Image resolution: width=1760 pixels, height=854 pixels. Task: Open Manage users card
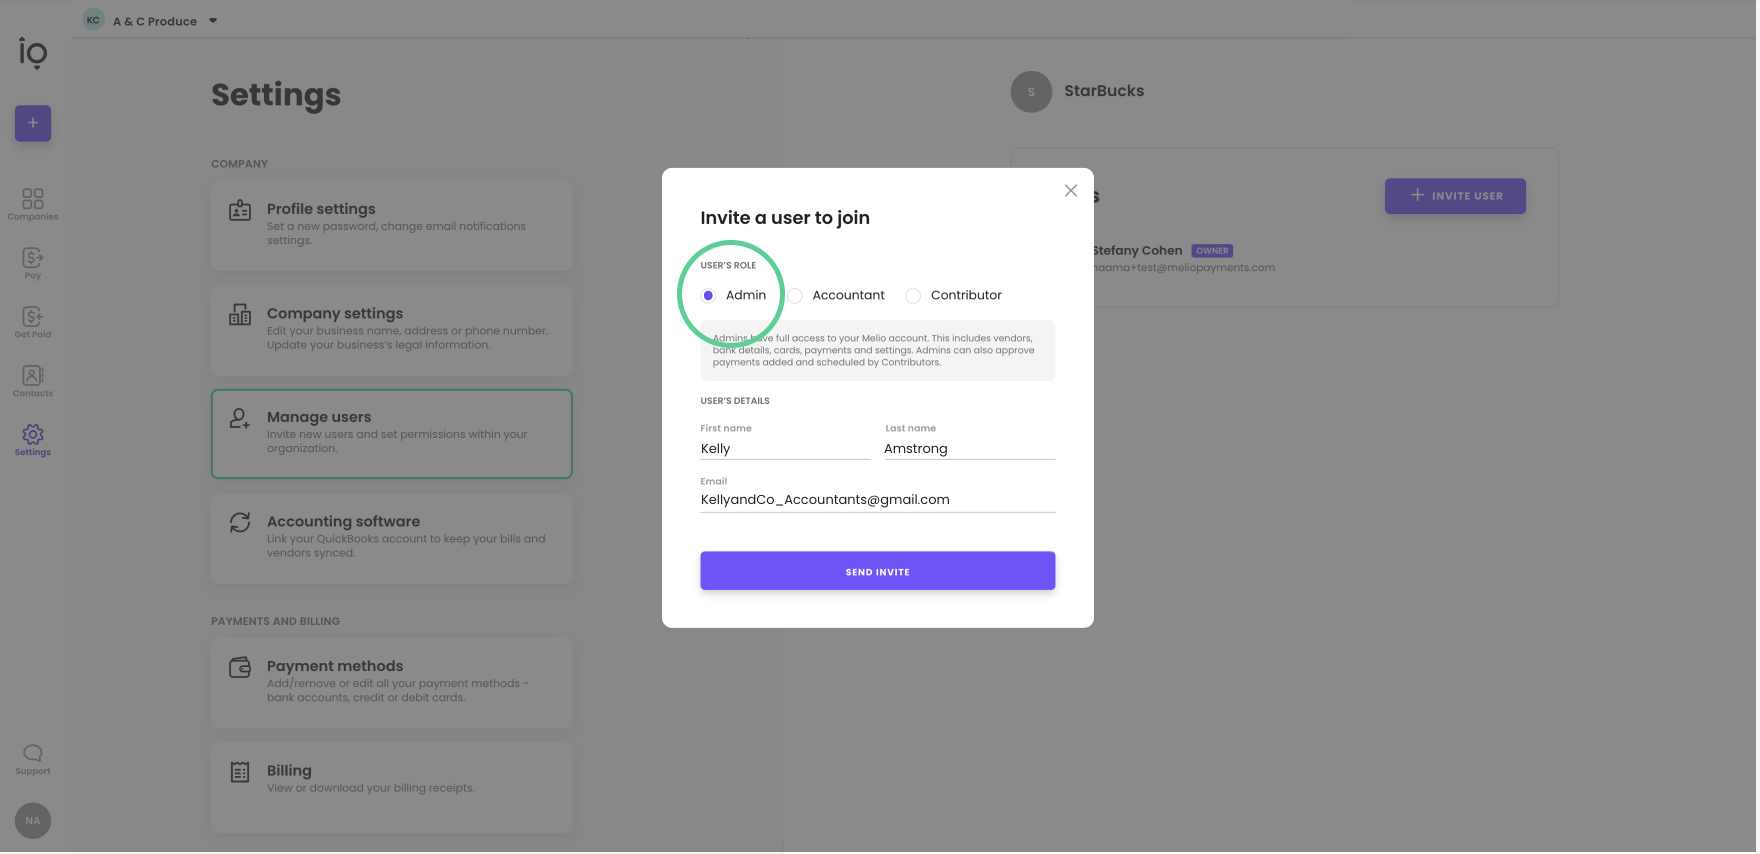coord(392,434)
